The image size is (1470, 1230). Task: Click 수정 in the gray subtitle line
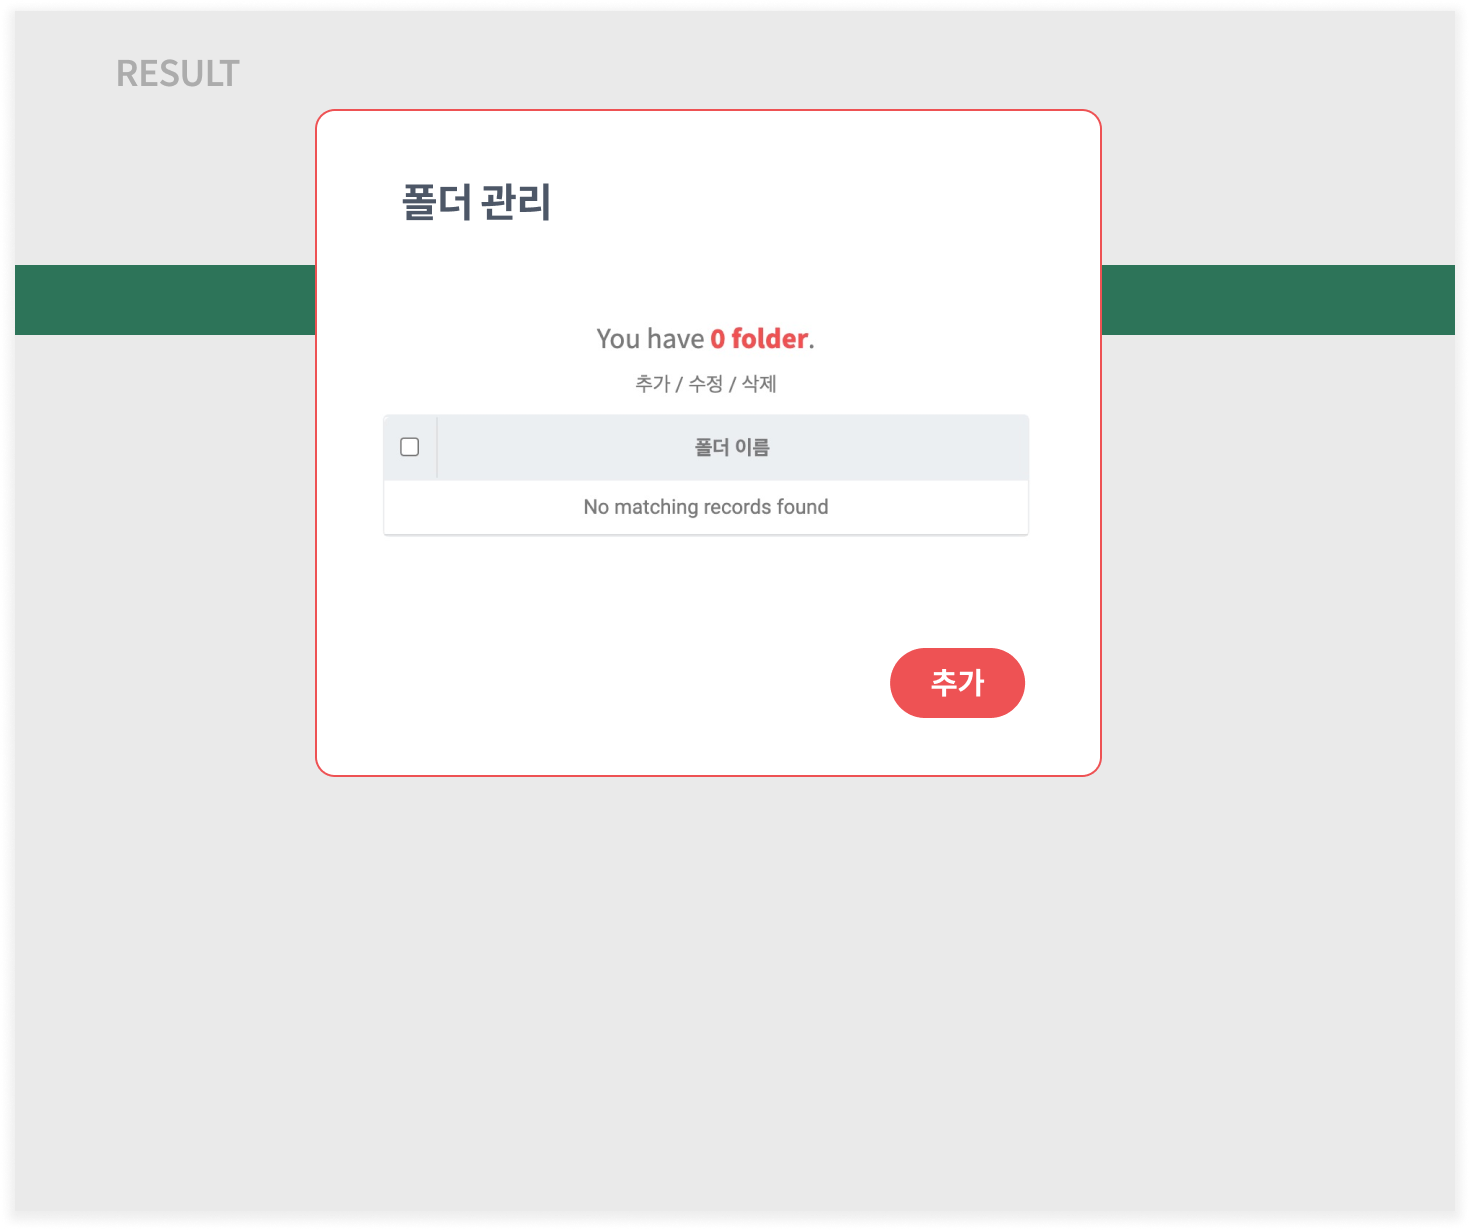[x=705, y=384]
